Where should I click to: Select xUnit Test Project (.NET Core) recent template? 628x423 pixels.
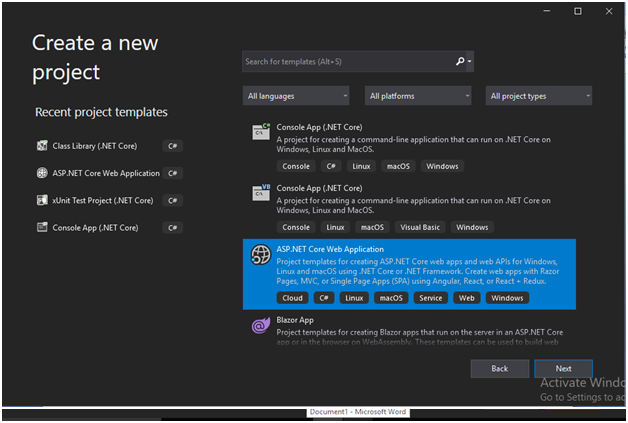(103, 200)
